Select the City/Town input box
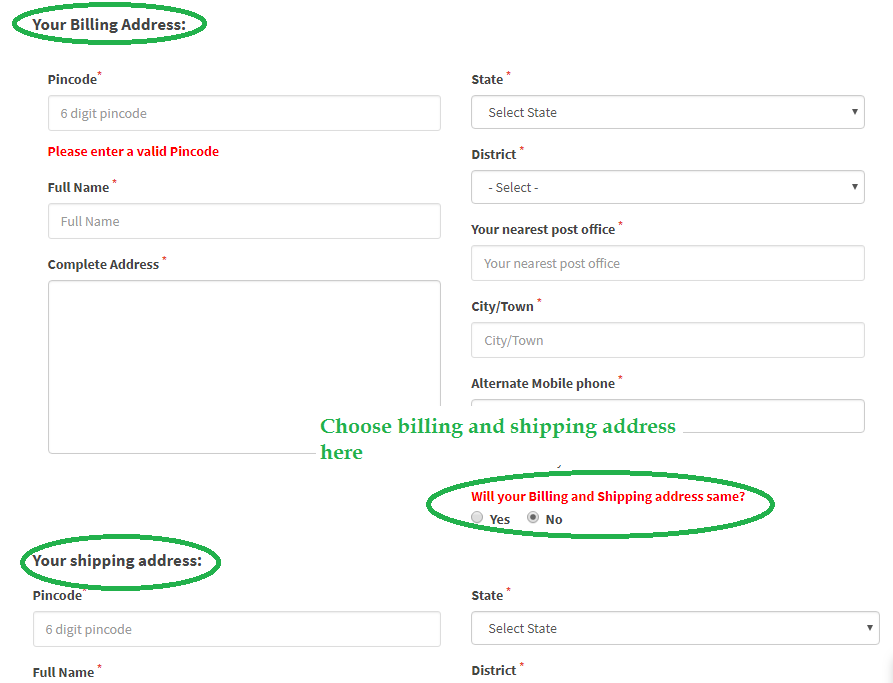The width and height of the screenshot is (893, 683). (667, 340)
